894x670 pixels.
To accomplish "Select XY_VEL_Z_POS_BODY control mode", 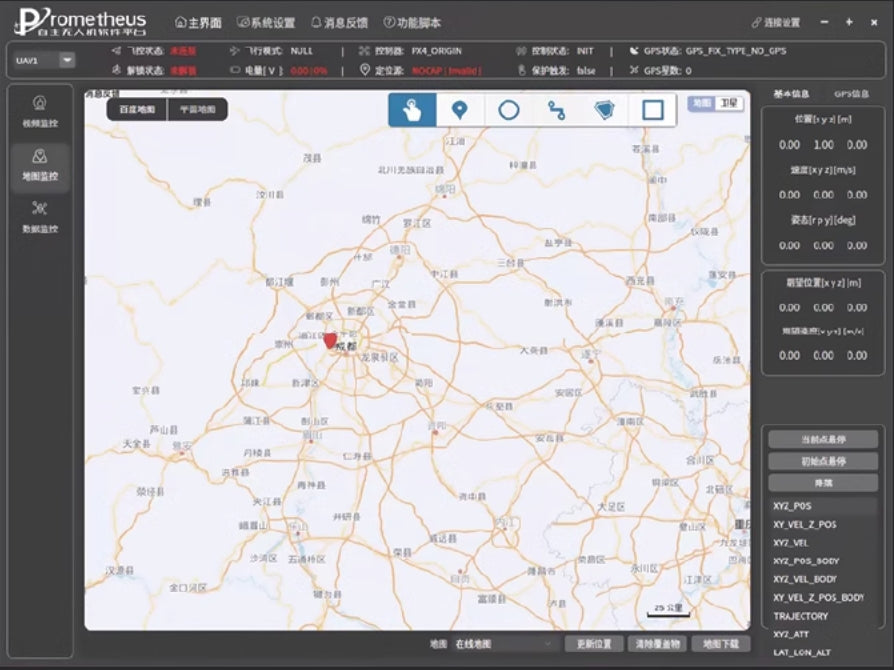I will pyautogui.click(x=823, y=597).
